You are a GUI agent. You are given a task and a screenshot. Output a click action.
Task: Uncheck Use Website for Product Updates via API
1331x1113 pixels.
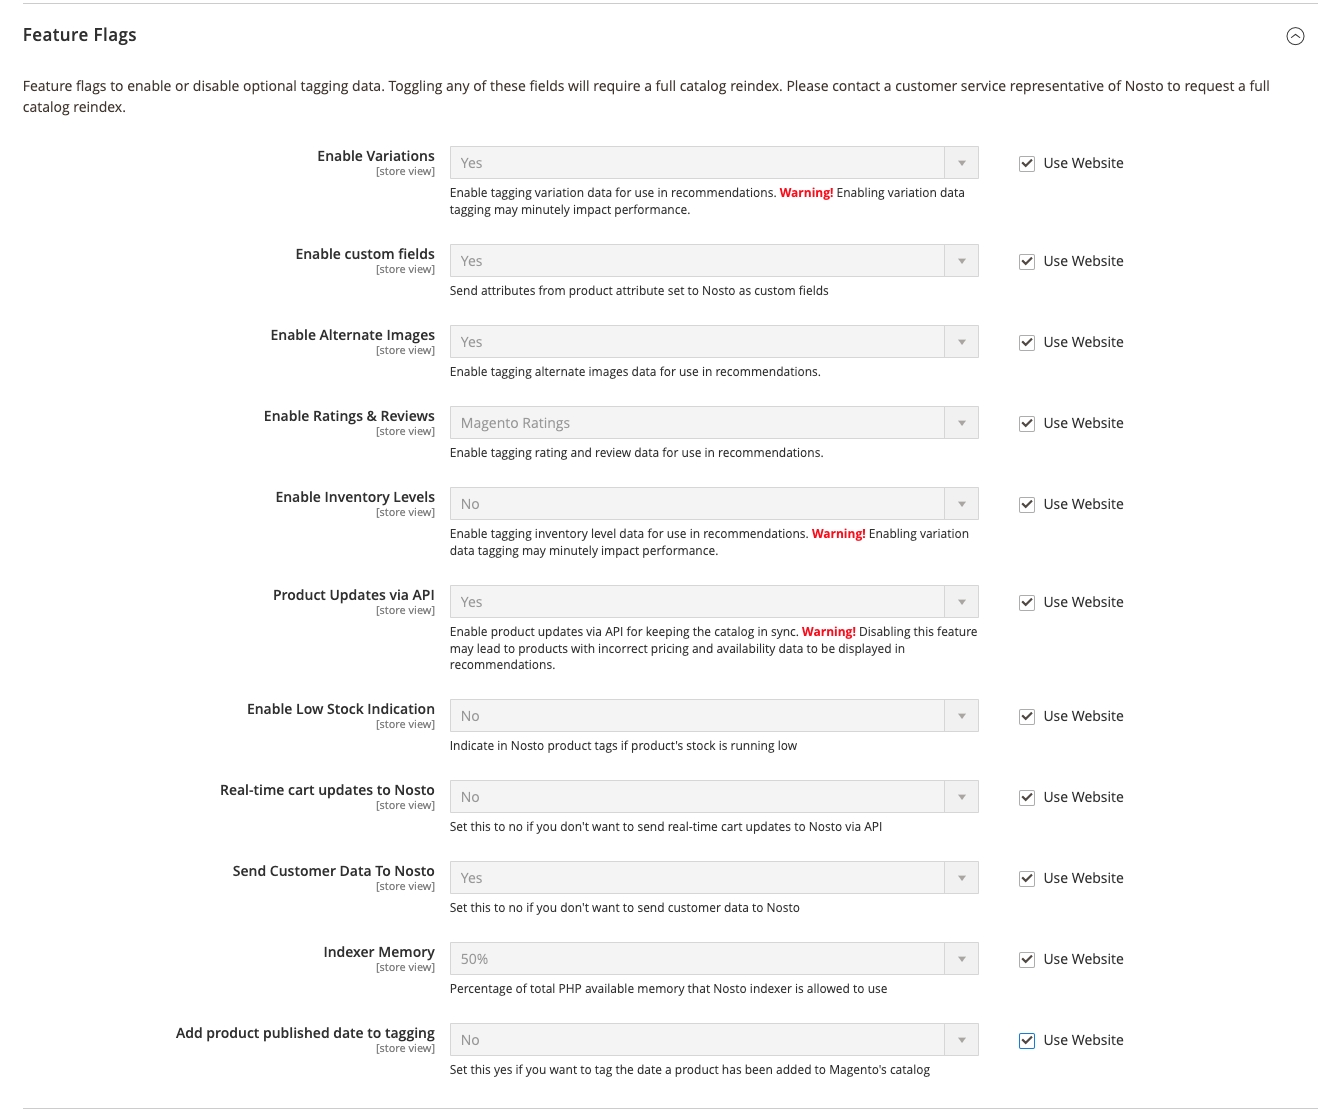[1027, 603]
